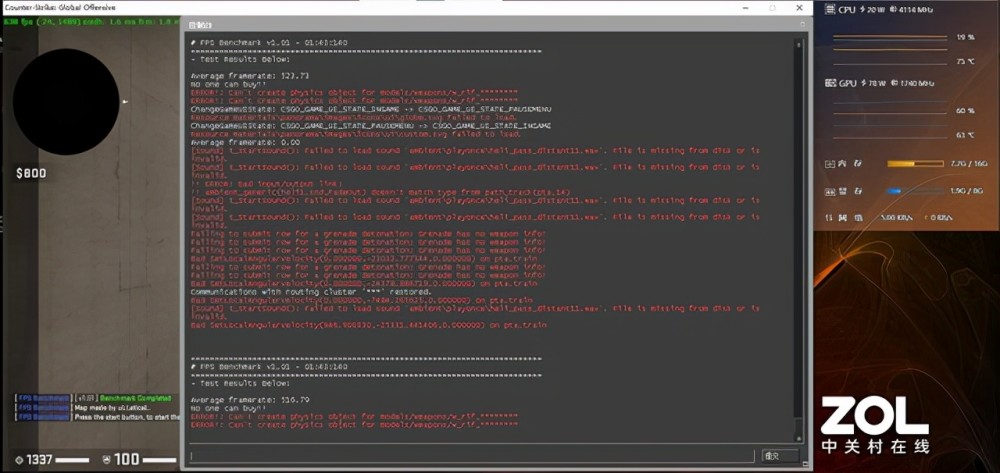Click the GPU 63 ℃ temperature value
1000x473 pixels.
point(966,135)
